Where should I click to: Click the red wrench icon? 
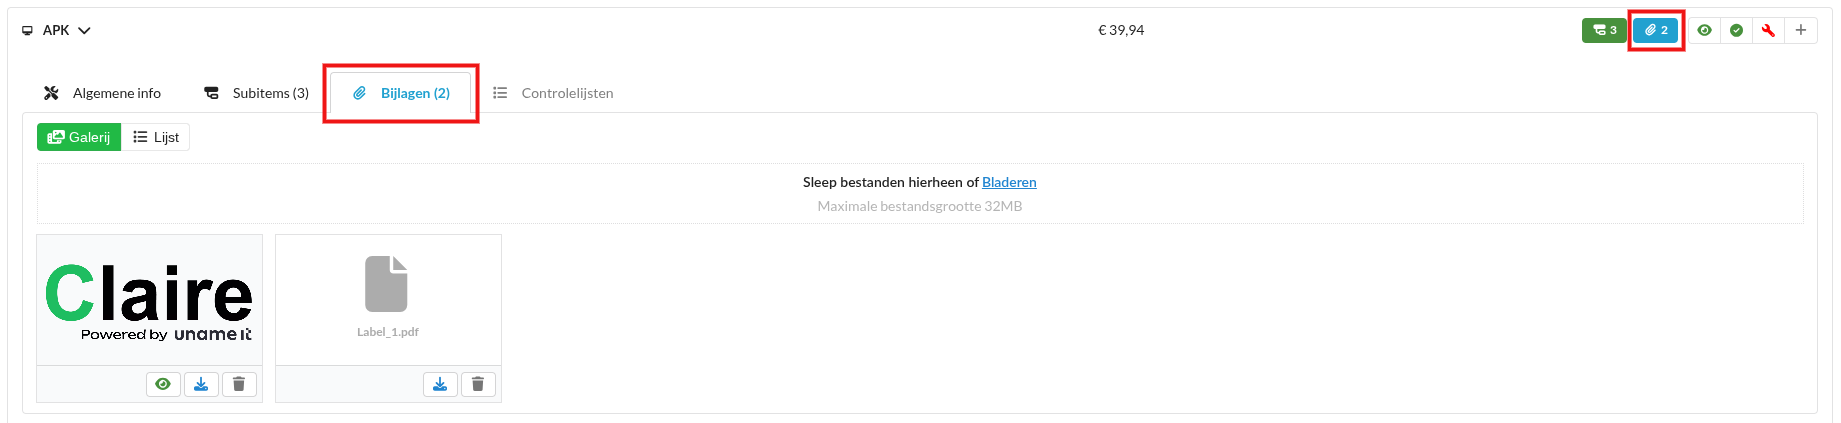[x=1768, y=30]
